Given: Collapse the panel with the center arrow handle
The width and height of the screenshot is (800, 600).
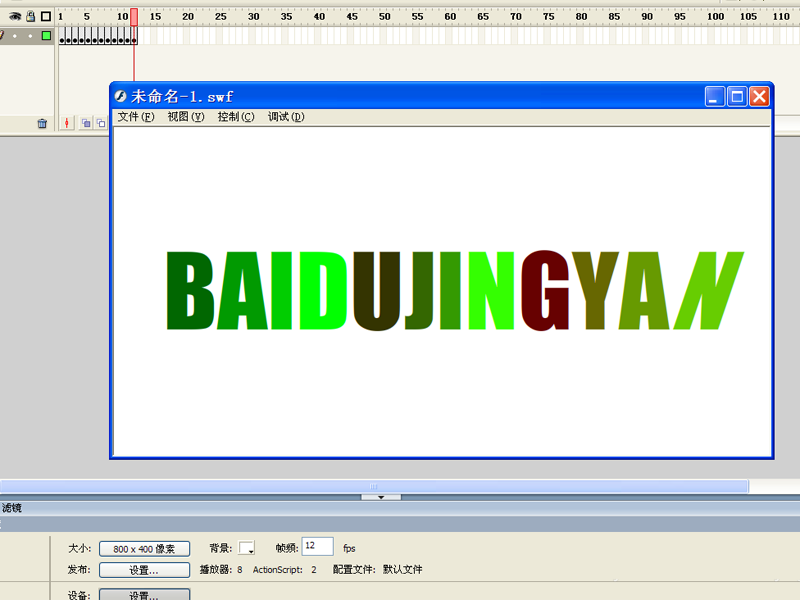Looking at the screenshot, I should 381,497.
